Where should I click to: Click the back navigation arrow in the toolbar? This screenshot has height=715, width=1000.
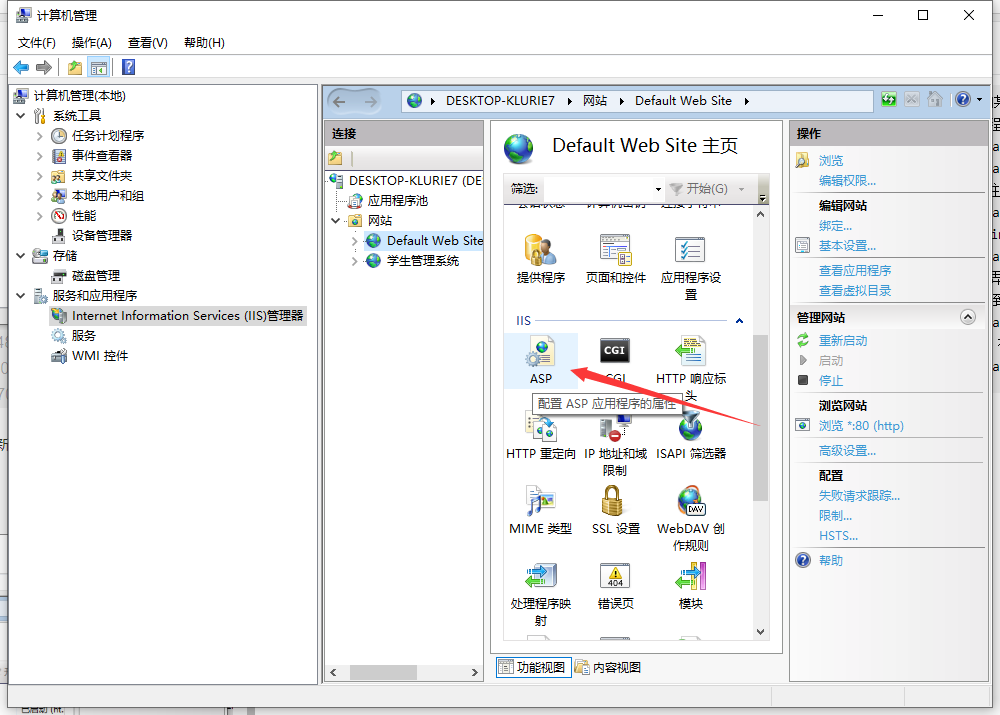click(x=340, y=100)
